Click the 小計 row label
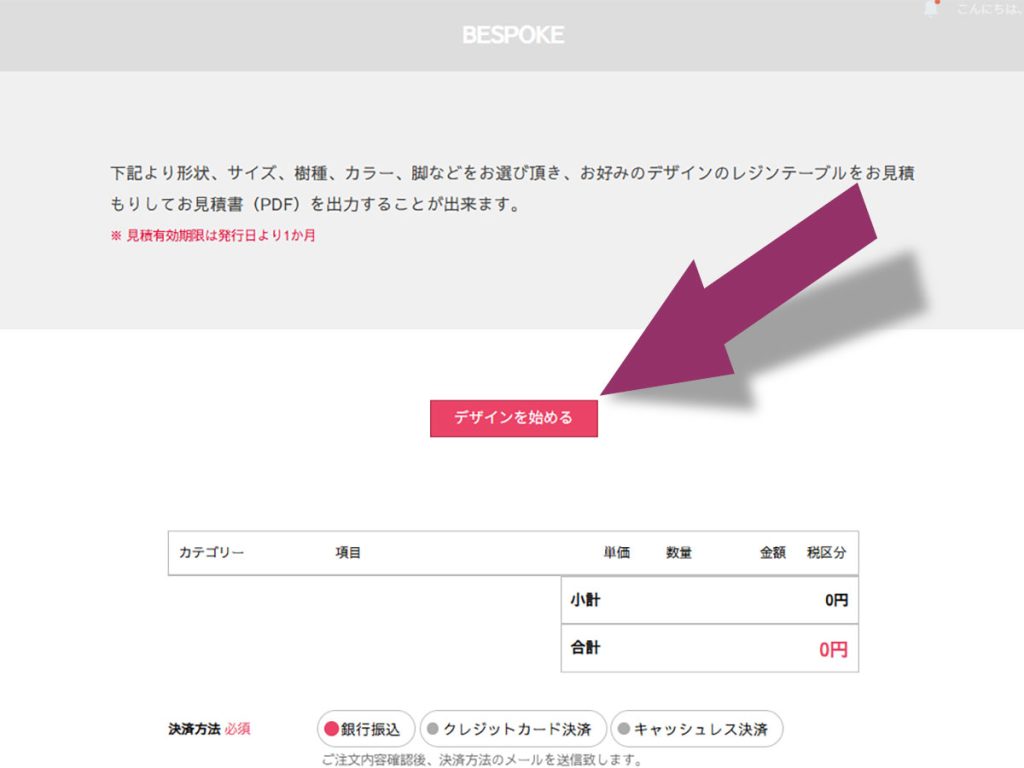 point(585,600)
